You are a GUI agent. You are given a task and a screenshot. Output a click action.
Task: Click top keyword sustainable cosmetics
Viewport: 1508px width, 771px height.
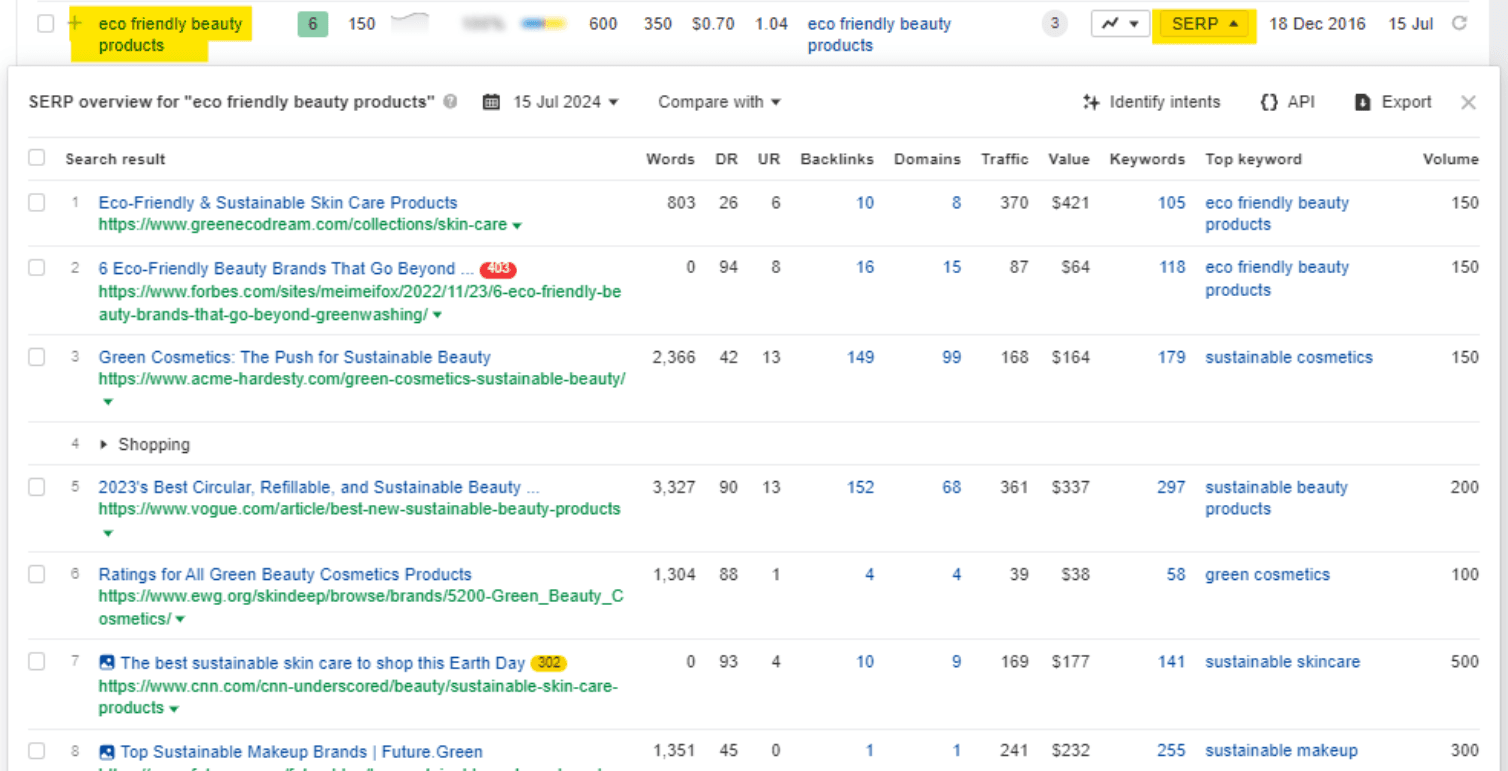click(x=1289, y=357)
